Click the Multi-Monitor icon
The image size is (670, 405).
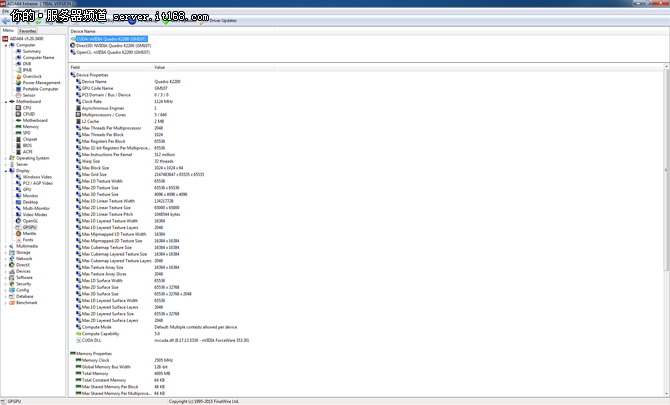[18, 208]
